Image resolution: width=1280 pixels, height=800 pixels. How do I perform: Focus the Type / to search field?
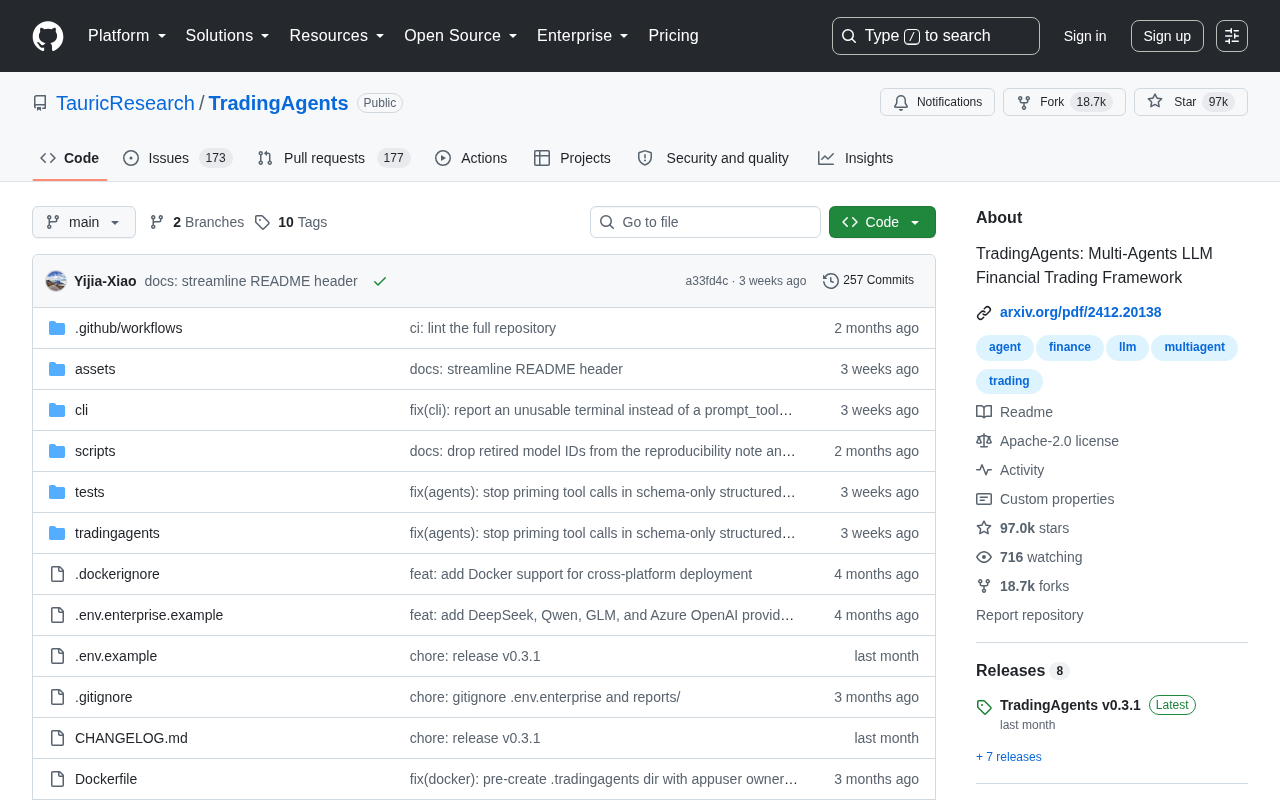[x=936, y=36]
